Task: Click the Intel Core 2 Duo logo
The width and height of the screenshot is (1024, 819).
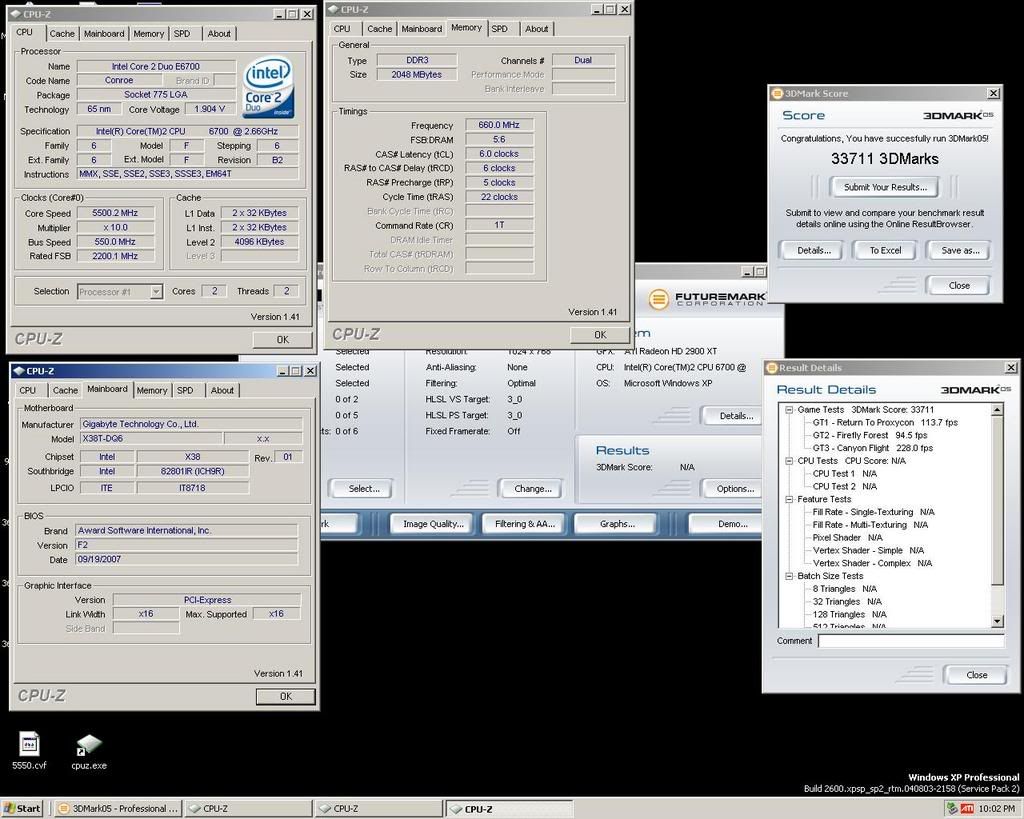Action: [x=268, y=86]
